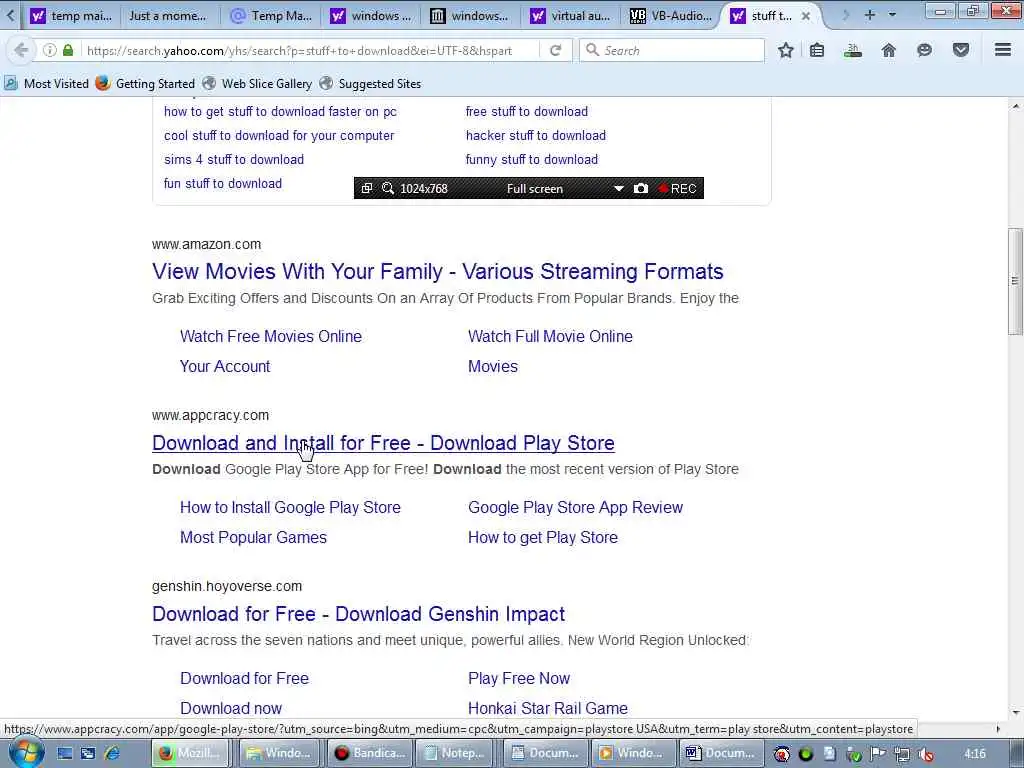Image resolution: width=1024 pixels, height=768 pixels.
Task: Click the muted volume tray icon
Action: coord(926,754)
